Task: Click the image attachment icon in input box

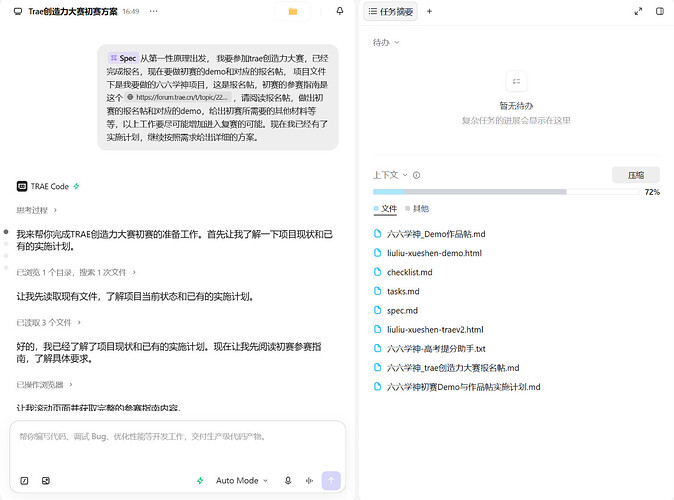Action: click(46, 481)
